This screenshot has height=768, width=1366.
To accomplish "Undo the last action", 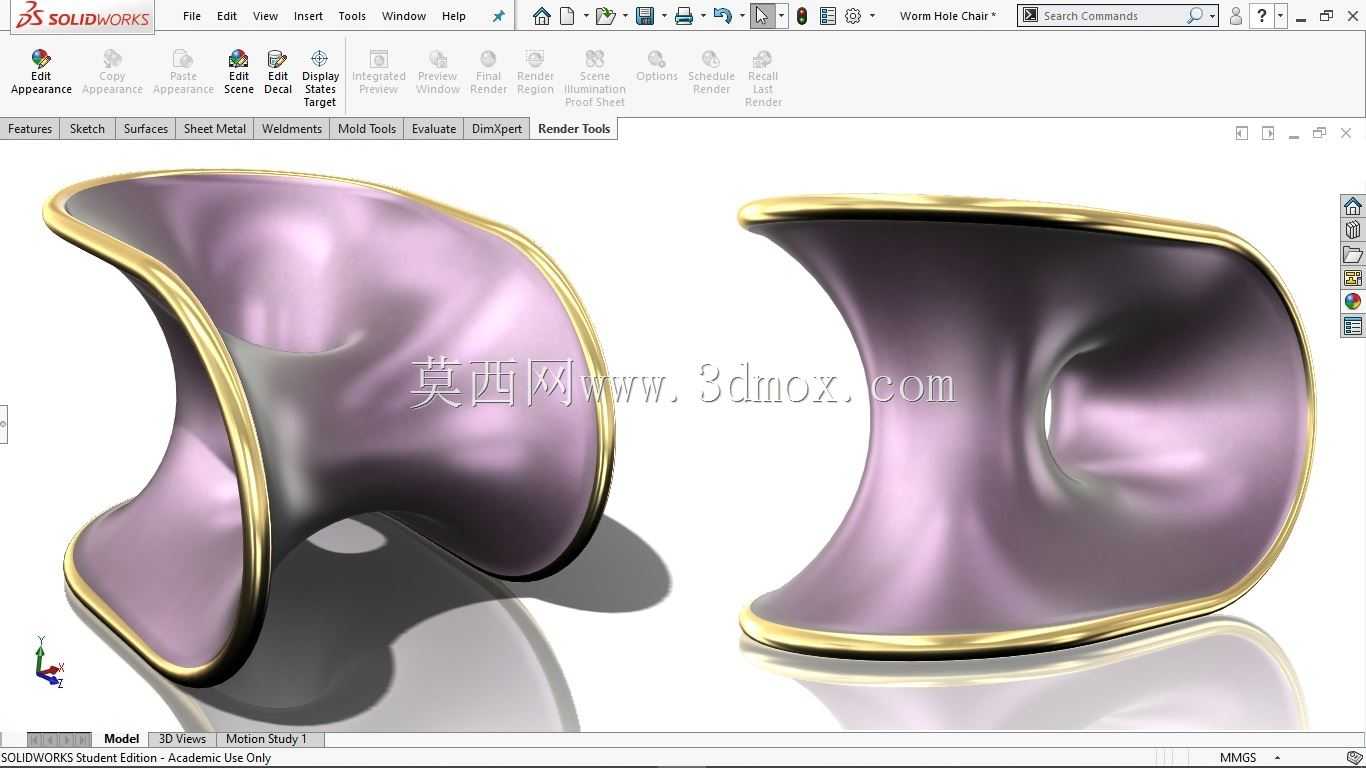I will (723, 16).
